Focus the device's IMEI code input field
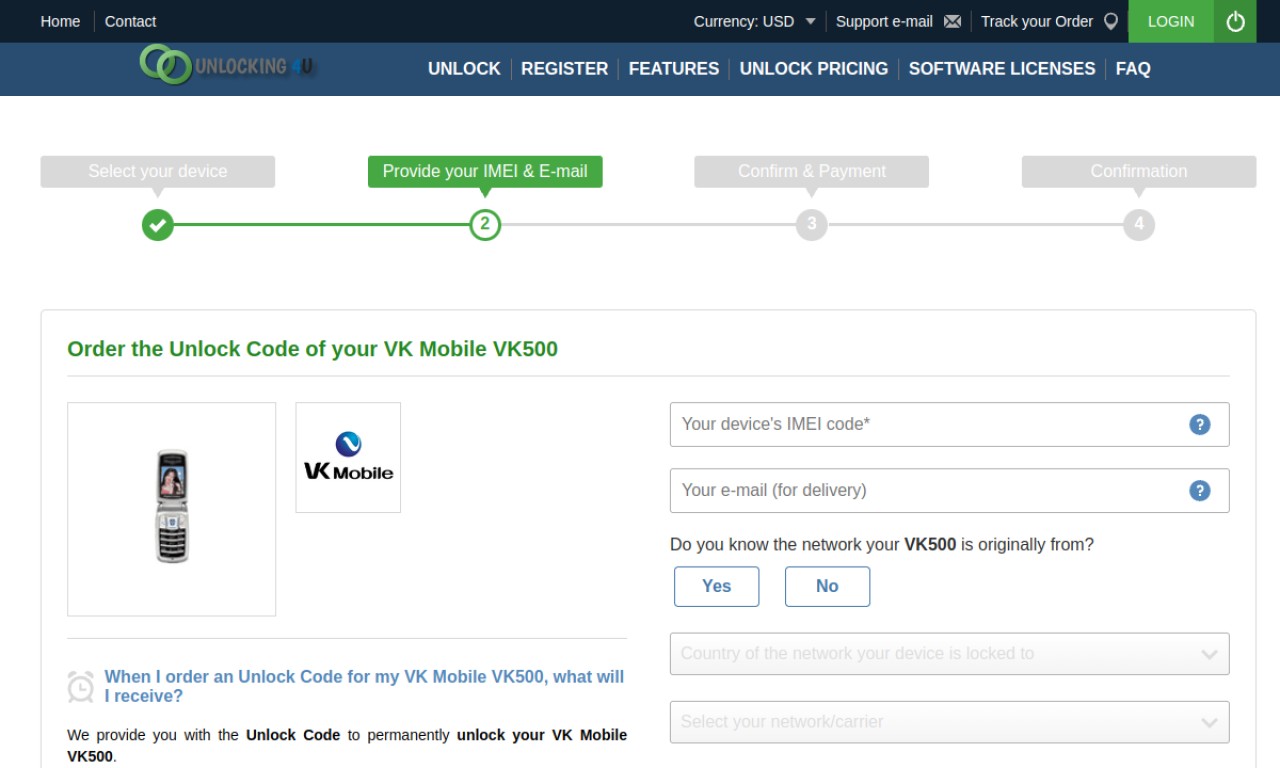This screenshot has width=1280, height=768. click(x=949, y=424)
